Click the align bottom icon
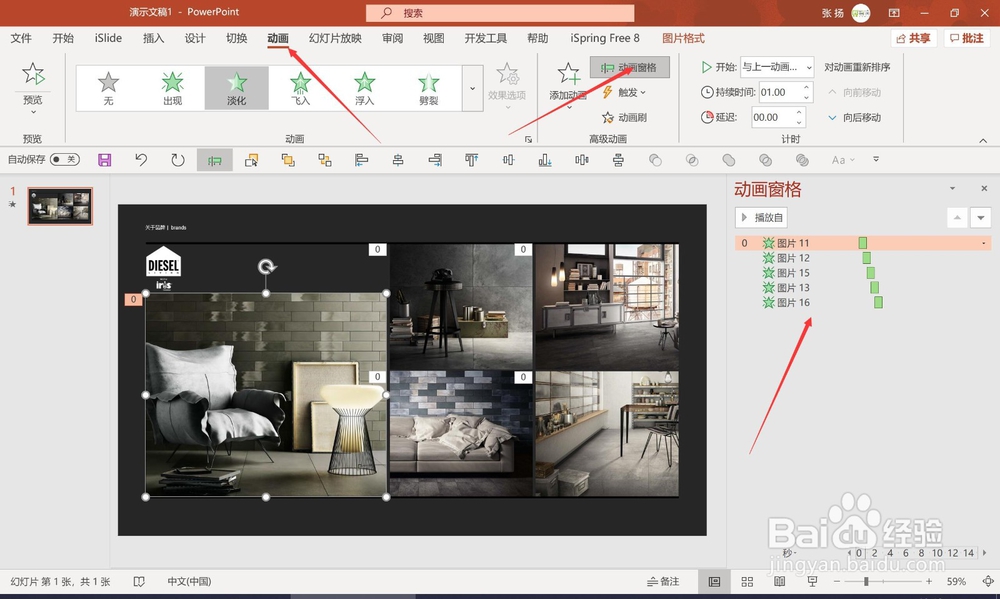 [x=545, y=160]
